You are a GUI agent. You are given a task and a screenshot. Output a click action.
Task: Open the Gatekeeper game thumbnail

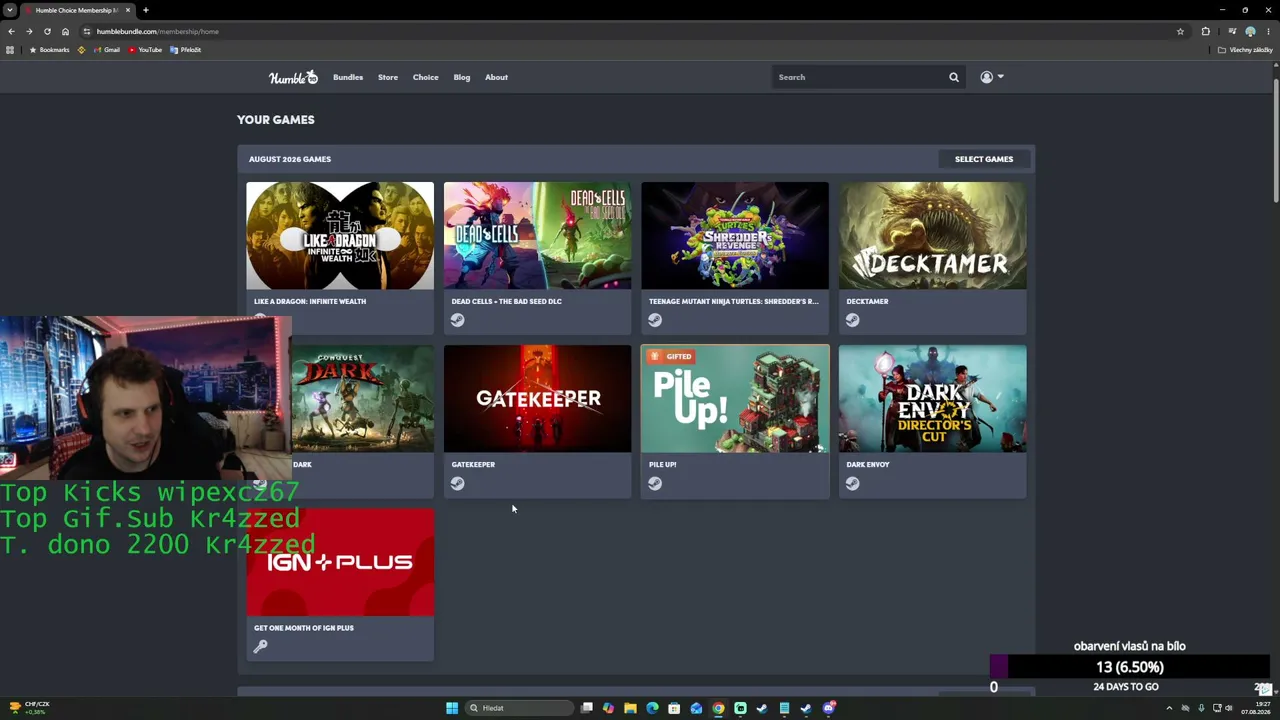coord(538,399)
